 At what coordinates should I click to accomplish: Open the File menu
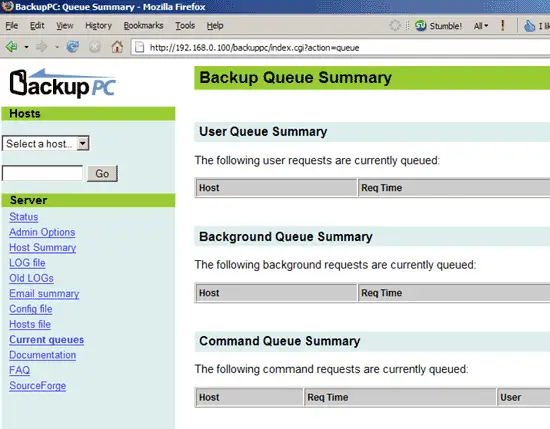tap(12, 26)
